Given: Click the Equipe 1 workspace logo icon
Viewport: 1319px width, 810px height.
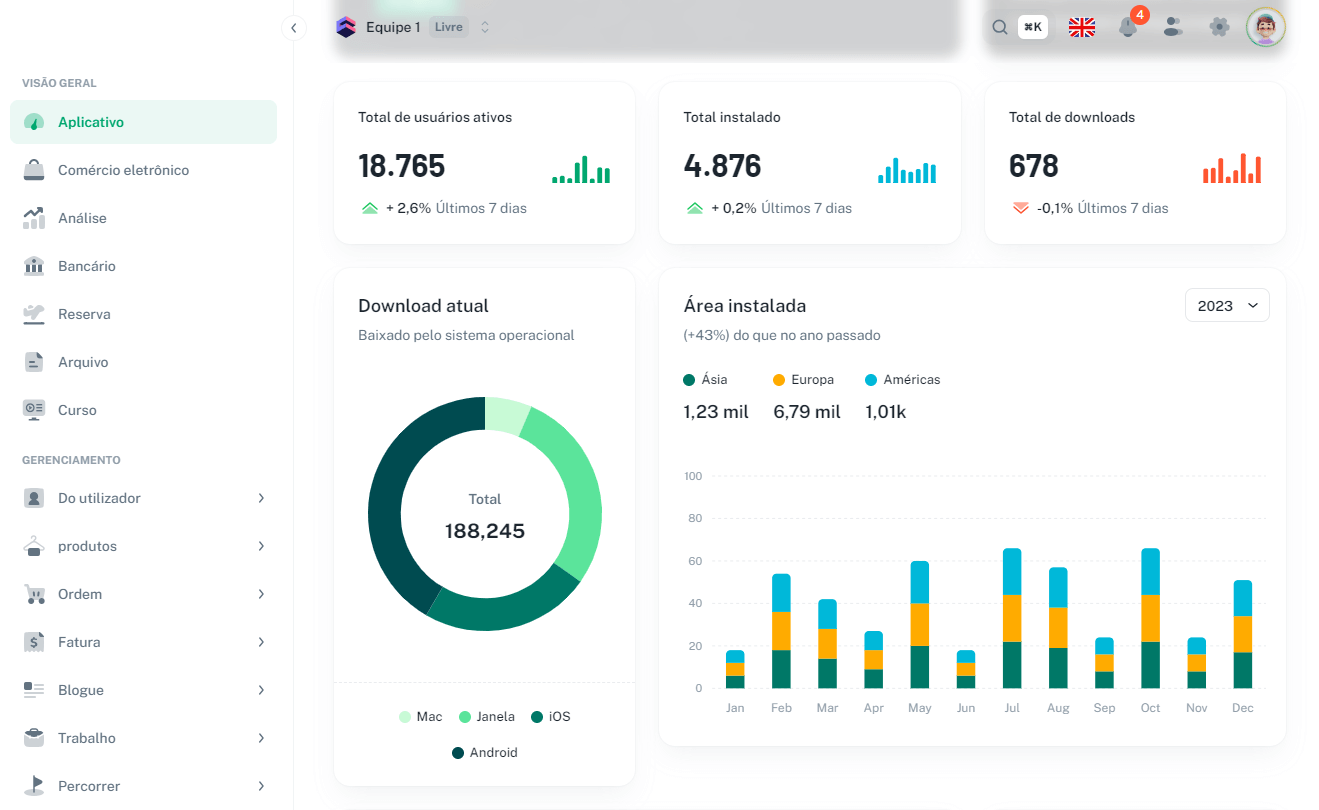Looking at the screenshot, I should [x=346, y=27].
